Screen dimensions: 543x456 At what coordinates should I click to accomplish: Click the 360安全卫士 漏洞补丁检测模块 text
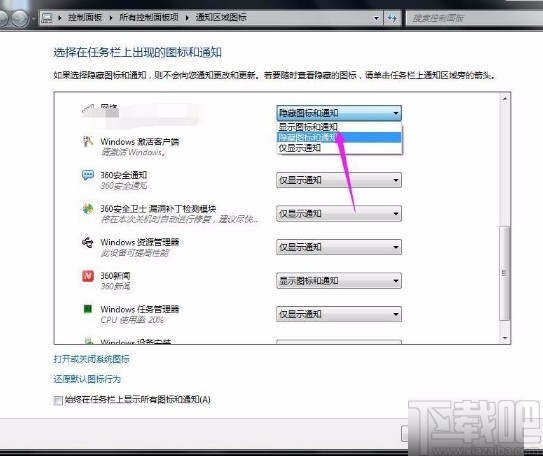[x=158, y=209]
